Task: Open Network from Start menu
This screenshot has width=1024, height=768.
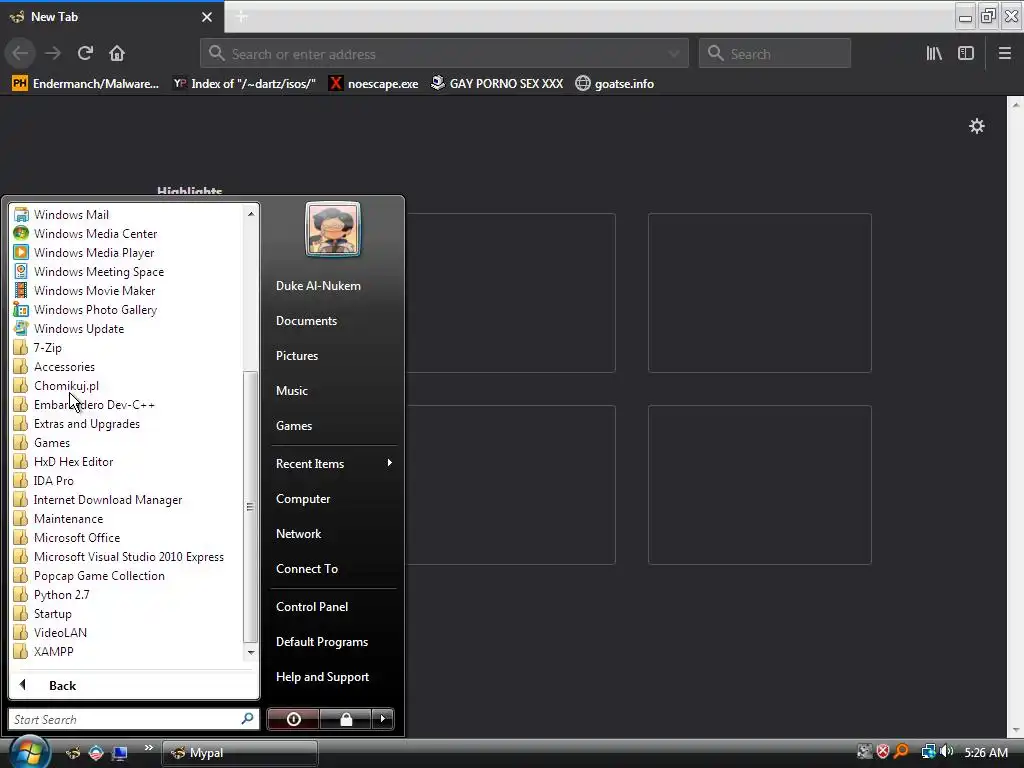Action: pos(298,534)
